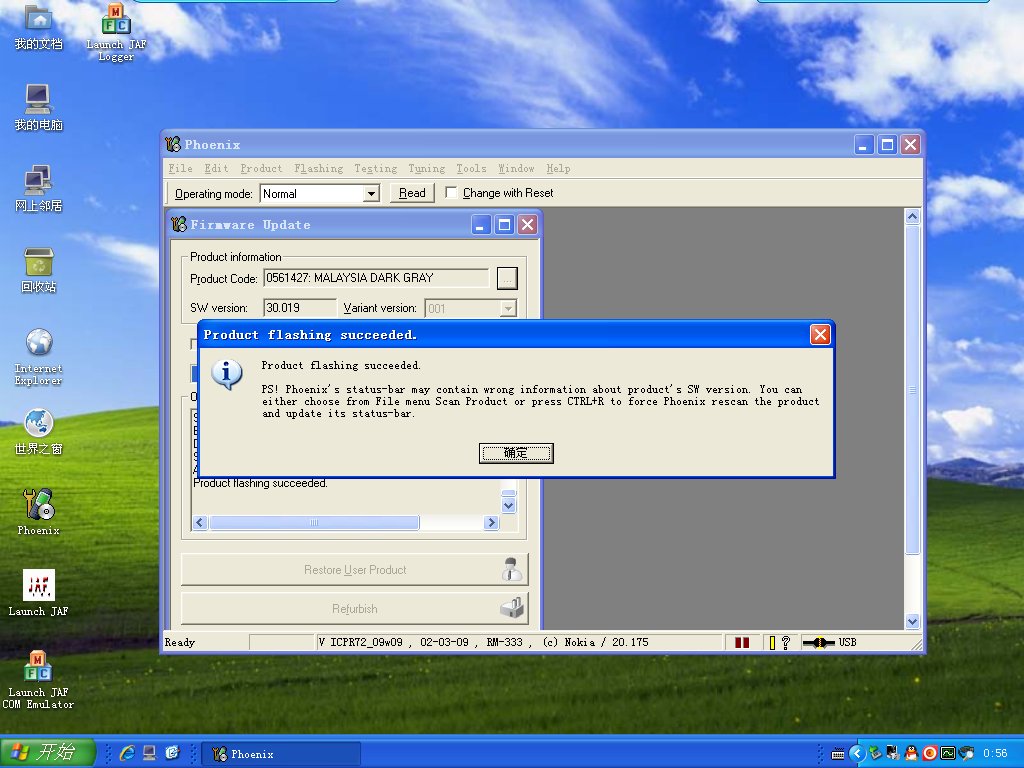Click the red bars status bar indicator

click(x=742, y=643)
